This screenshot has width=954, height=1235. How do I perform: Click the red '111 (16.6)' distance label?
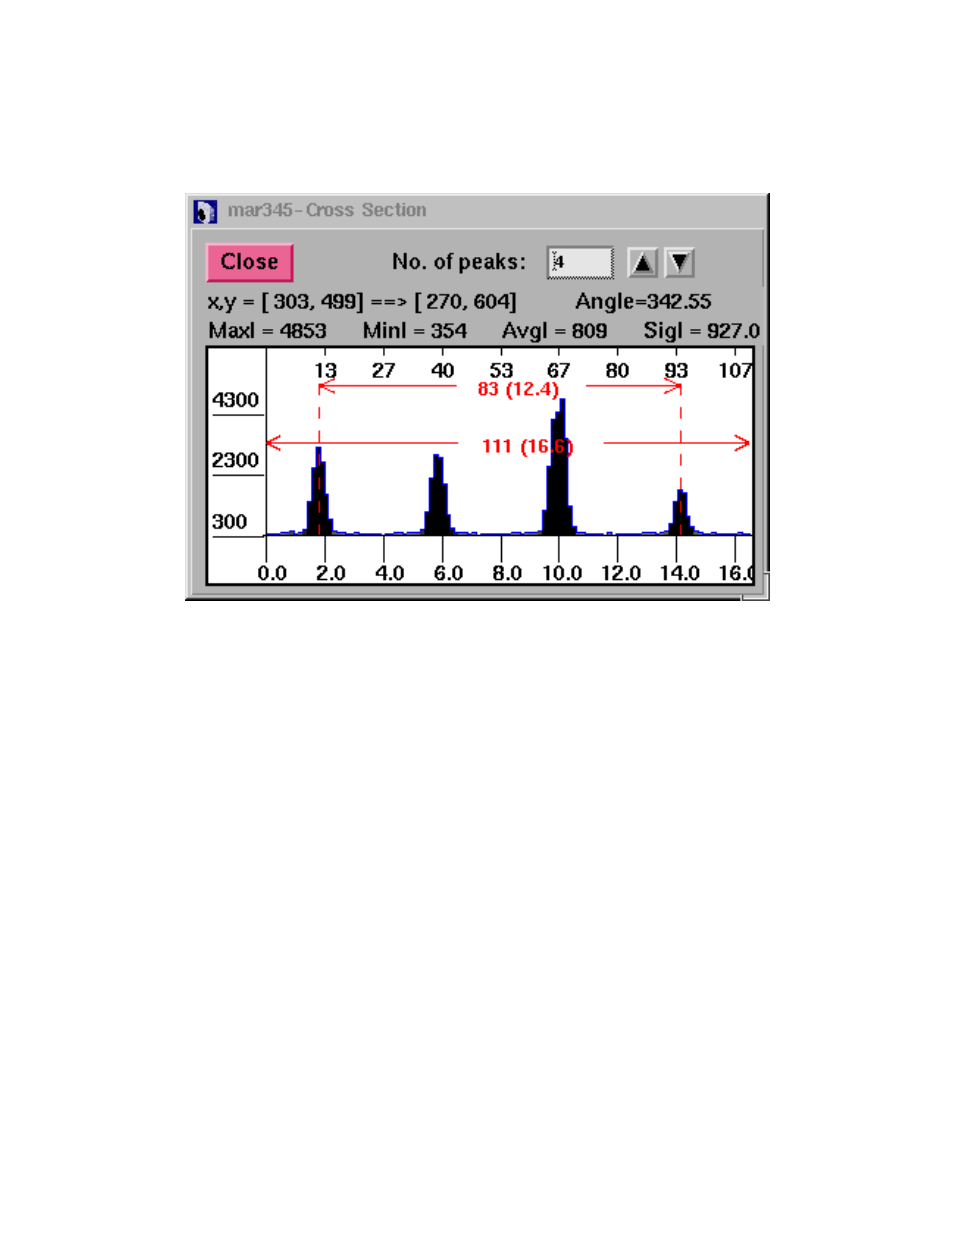[x=527, y=446]
